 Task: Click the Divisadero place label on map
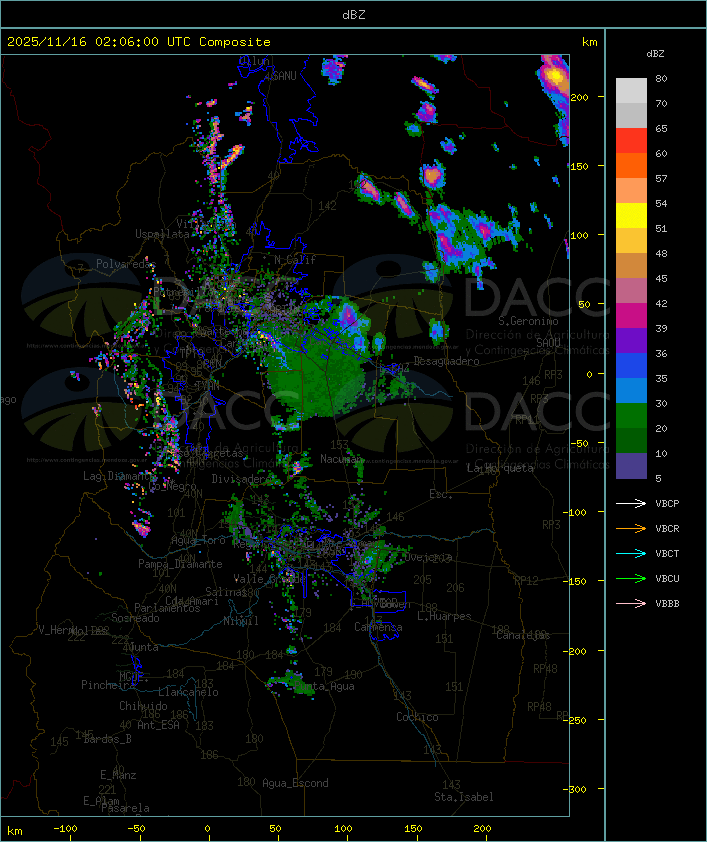[241, 479]
